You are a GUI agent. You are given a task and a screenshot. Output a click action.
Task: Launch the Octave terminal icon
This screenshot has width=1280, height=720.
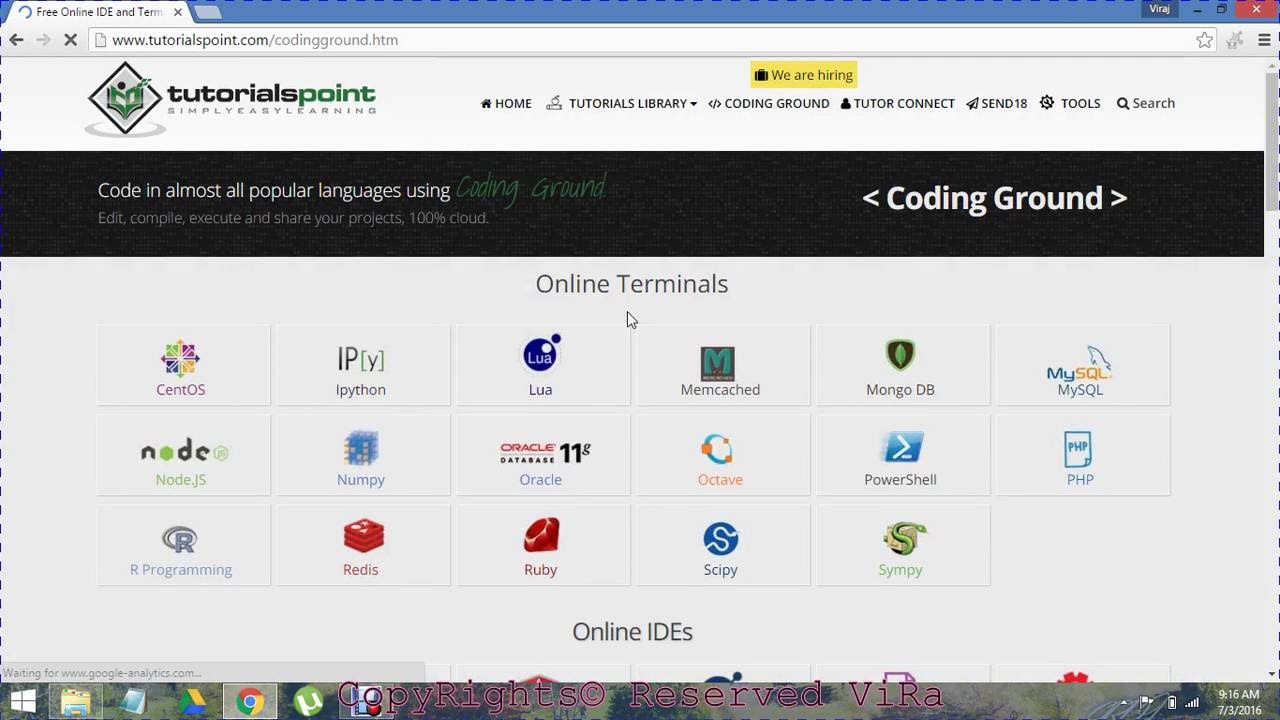(x=717, y=449)
